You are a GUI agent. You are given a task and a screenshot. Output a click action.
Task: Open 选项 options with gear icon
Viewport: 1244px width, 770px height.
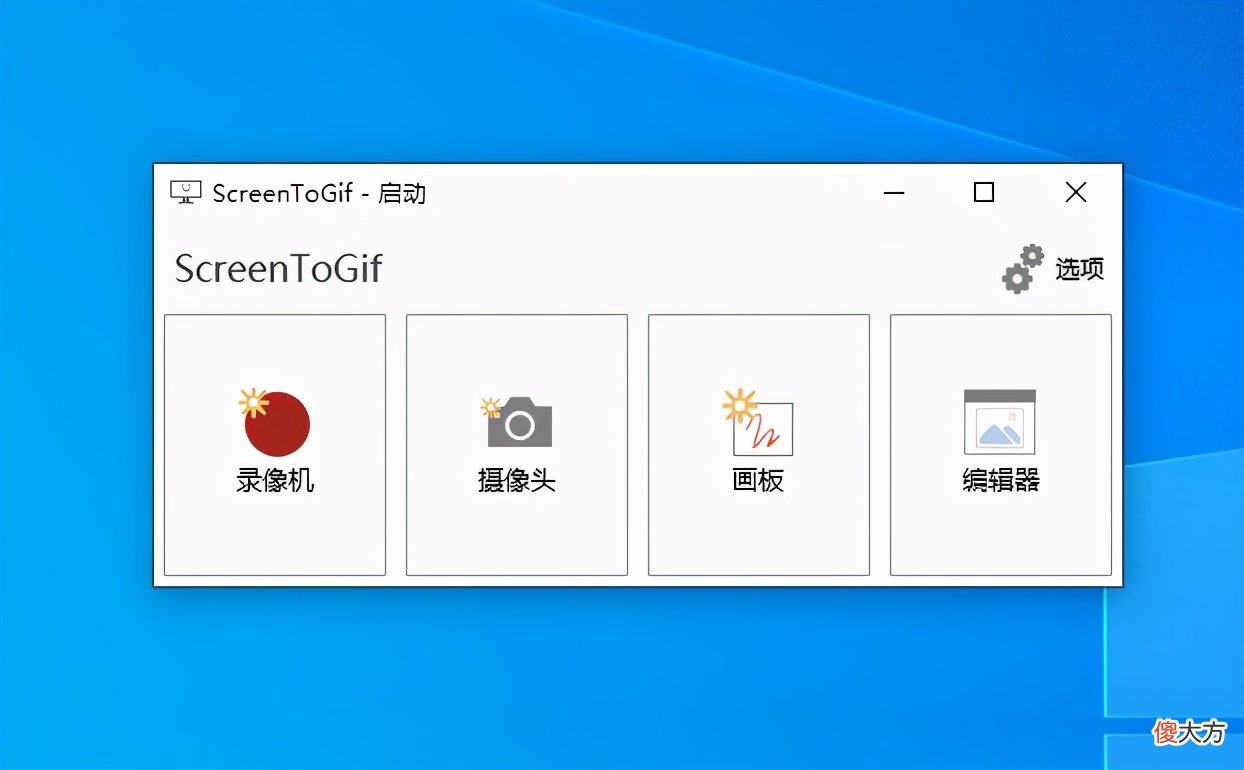point(1053,268)
